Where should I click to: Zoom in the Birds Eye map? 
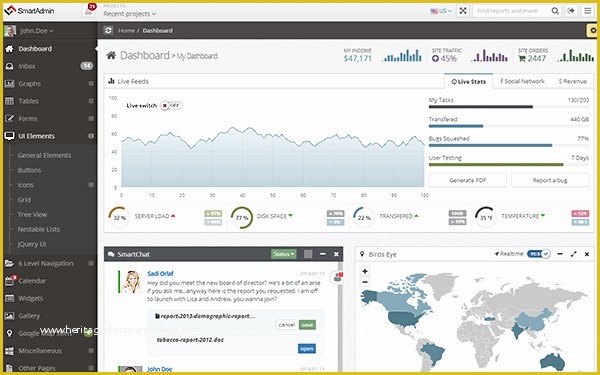point(365,271)
